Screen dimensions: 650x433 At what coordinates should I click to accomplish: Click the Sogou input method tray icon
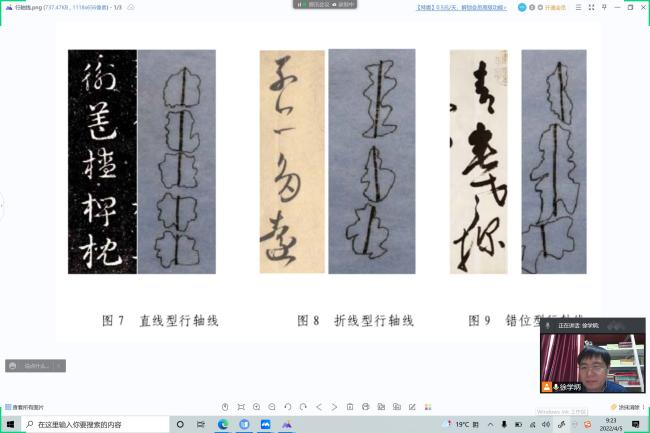(x=587, y=424)
